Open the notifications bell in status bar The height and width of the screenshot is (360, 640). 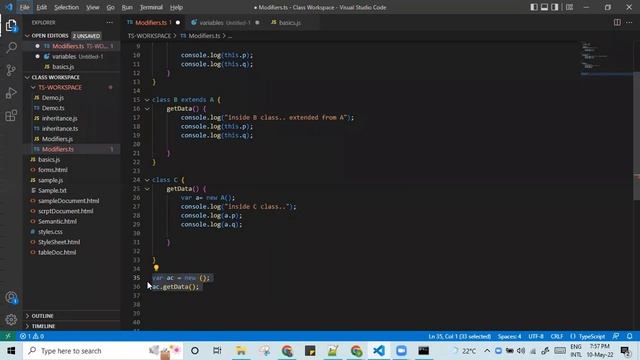[630, 336]
